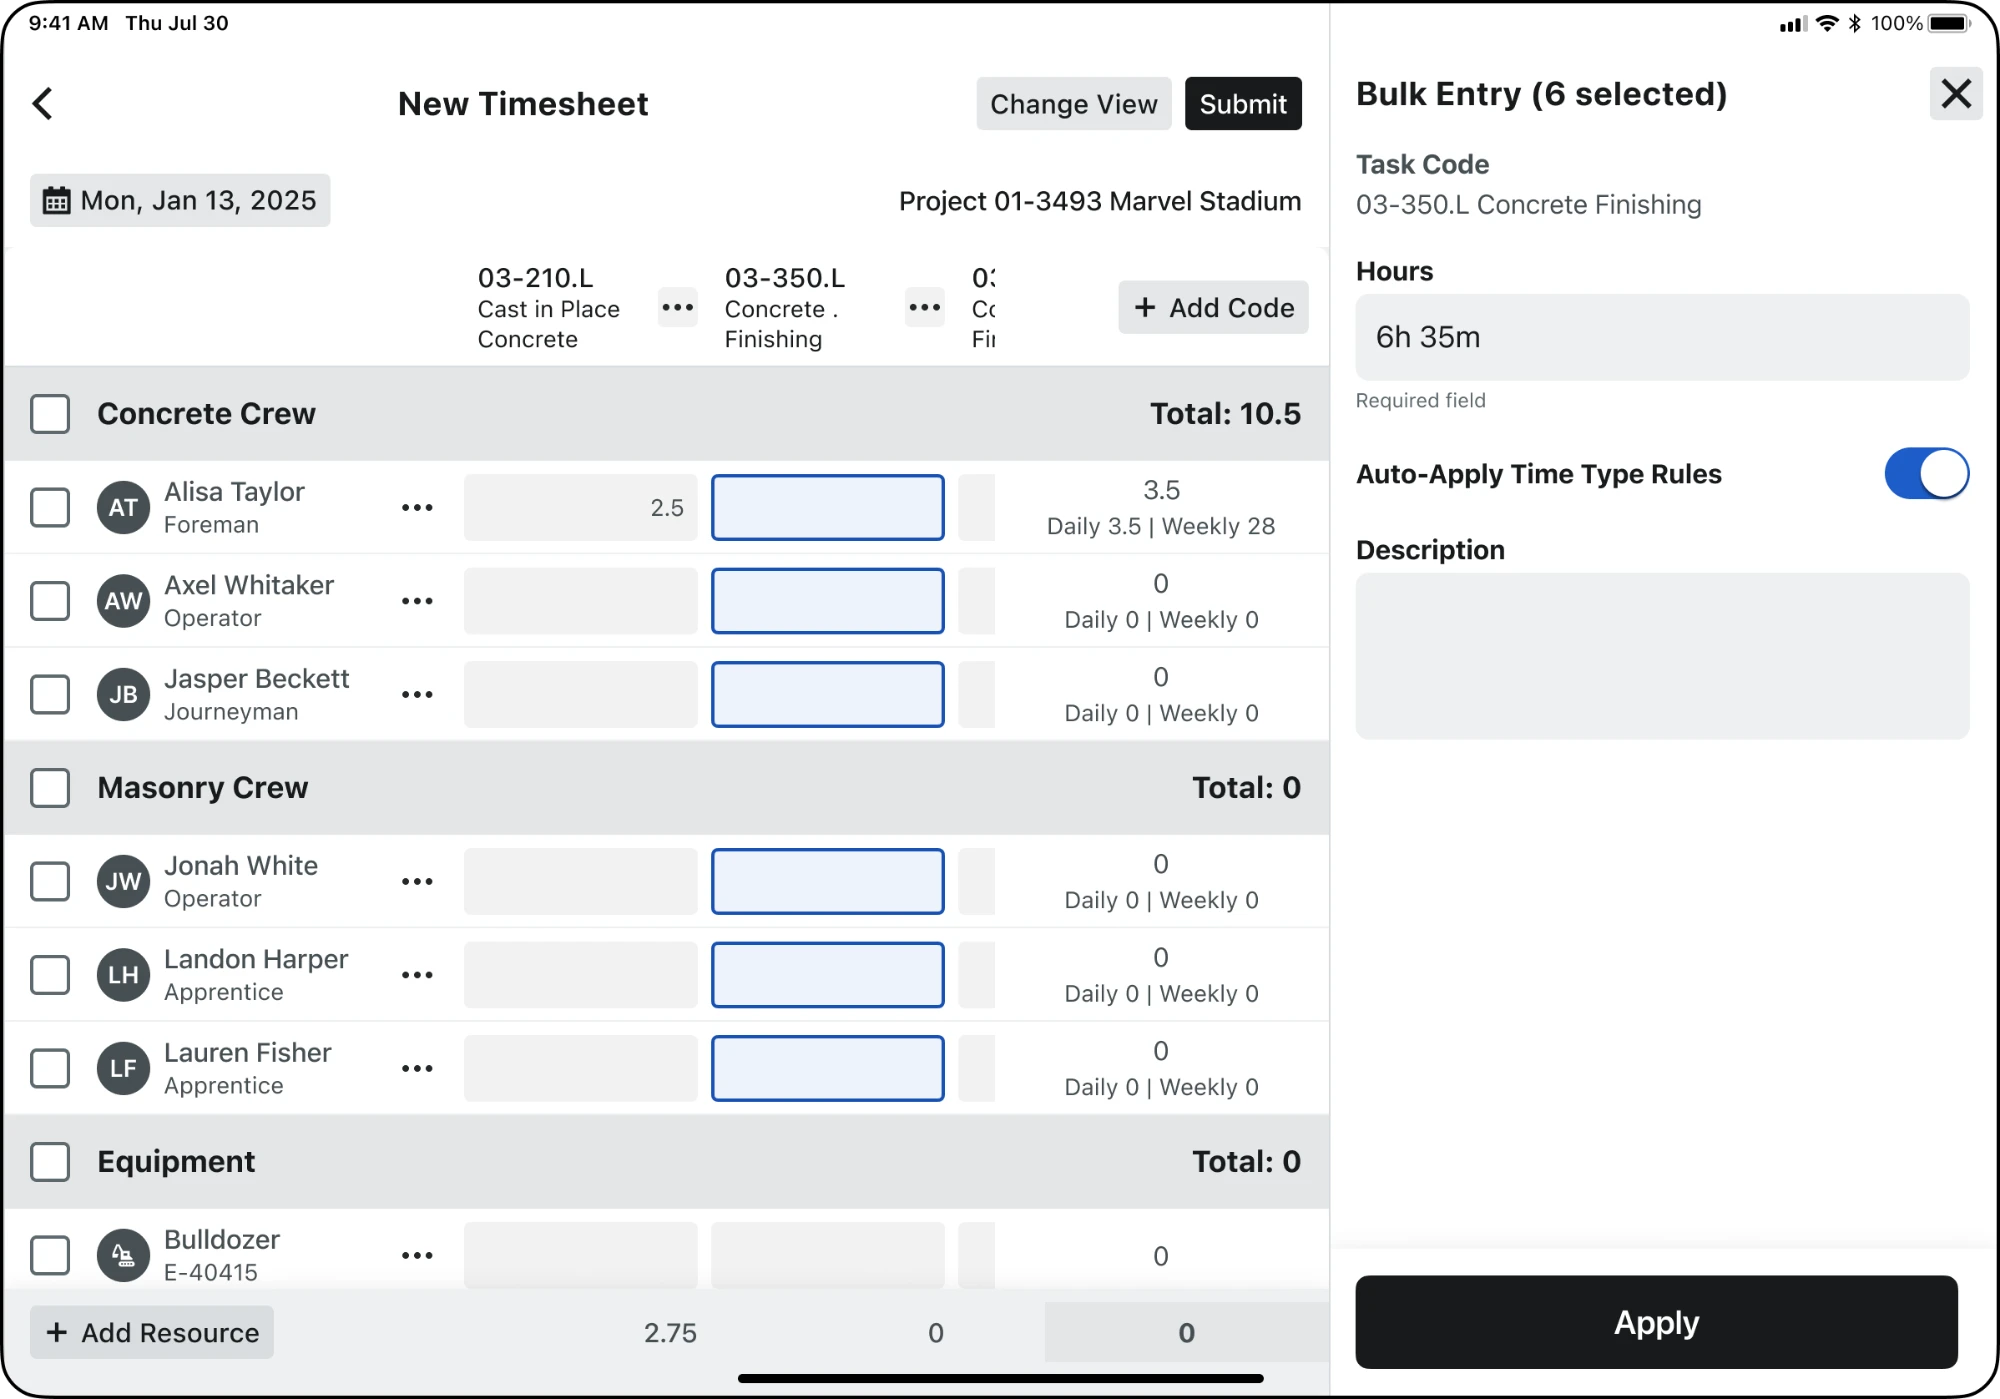Click the Project 01-3493 Marvel Stadium label
The image size is (2000, 1399).
pyautogui.click(x=1100, y=201)
